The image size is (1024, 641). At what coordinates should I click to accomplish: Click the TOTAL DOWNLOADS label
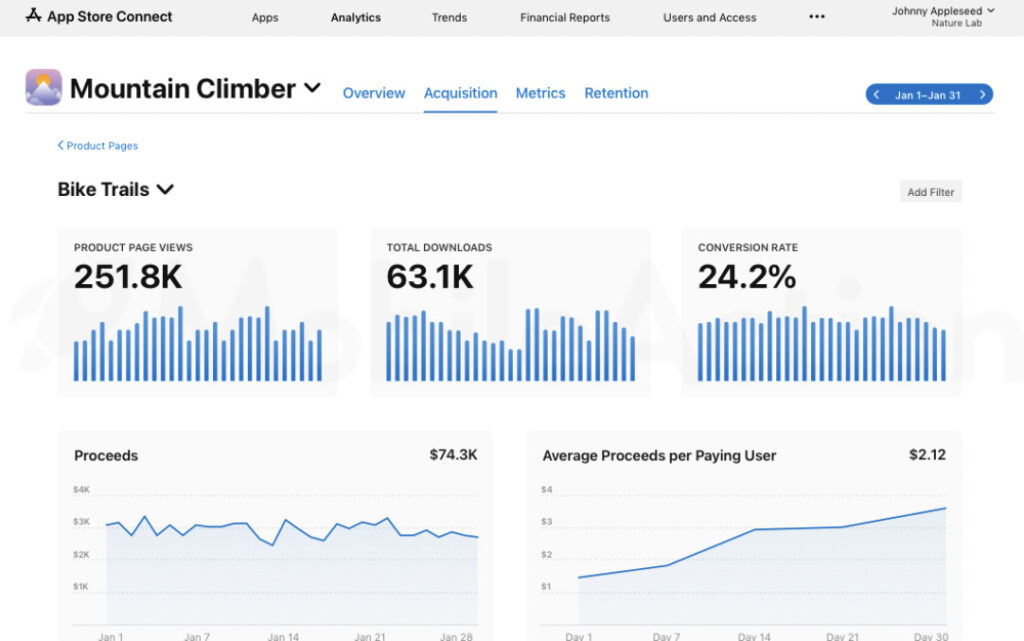[440, 247]
